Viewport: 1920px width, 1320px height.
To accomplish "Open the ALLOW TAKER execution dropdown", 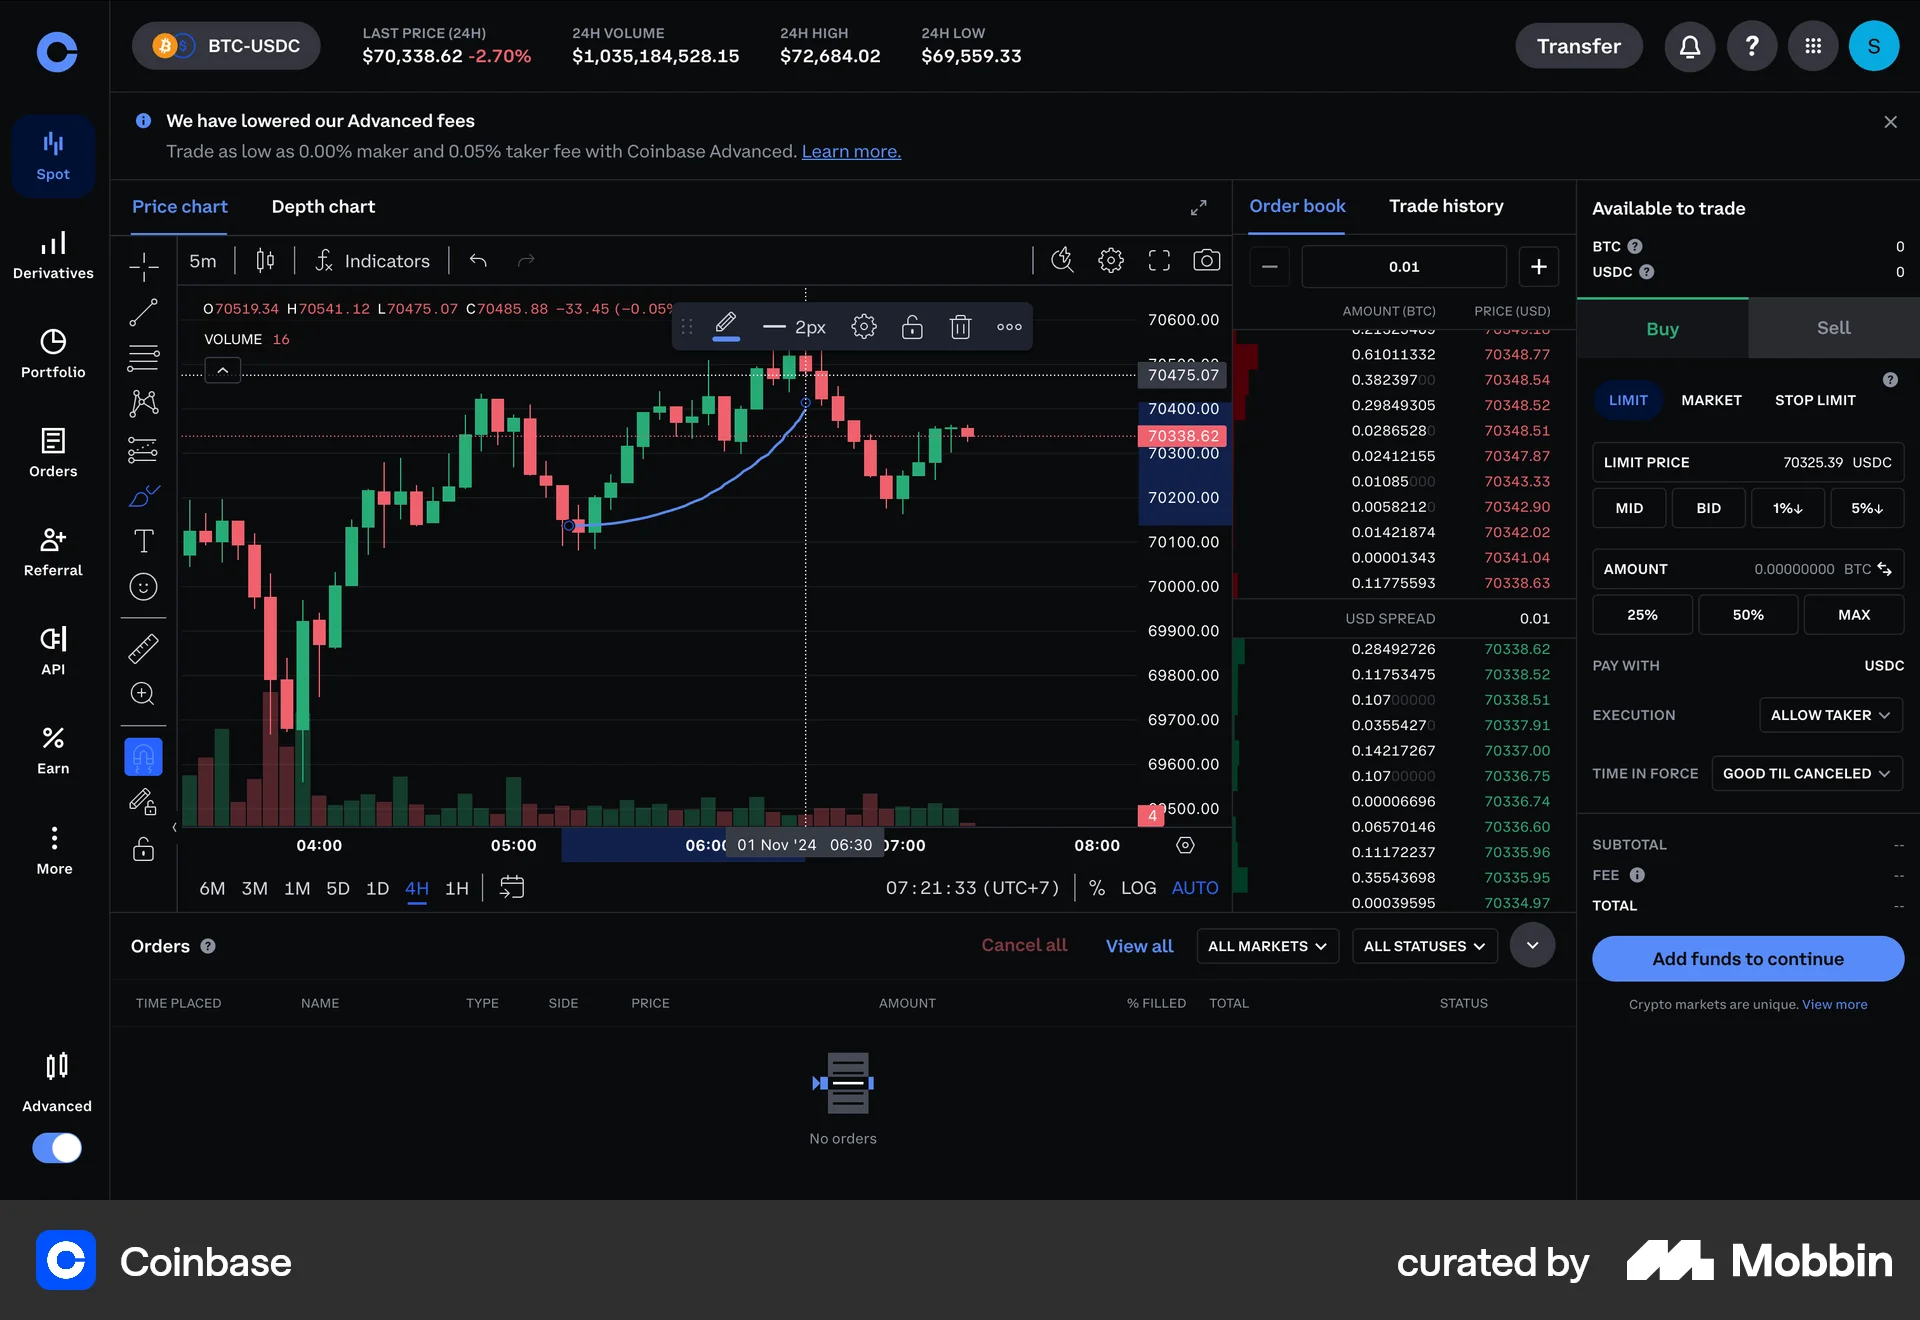I will [x=1830, y=714].
